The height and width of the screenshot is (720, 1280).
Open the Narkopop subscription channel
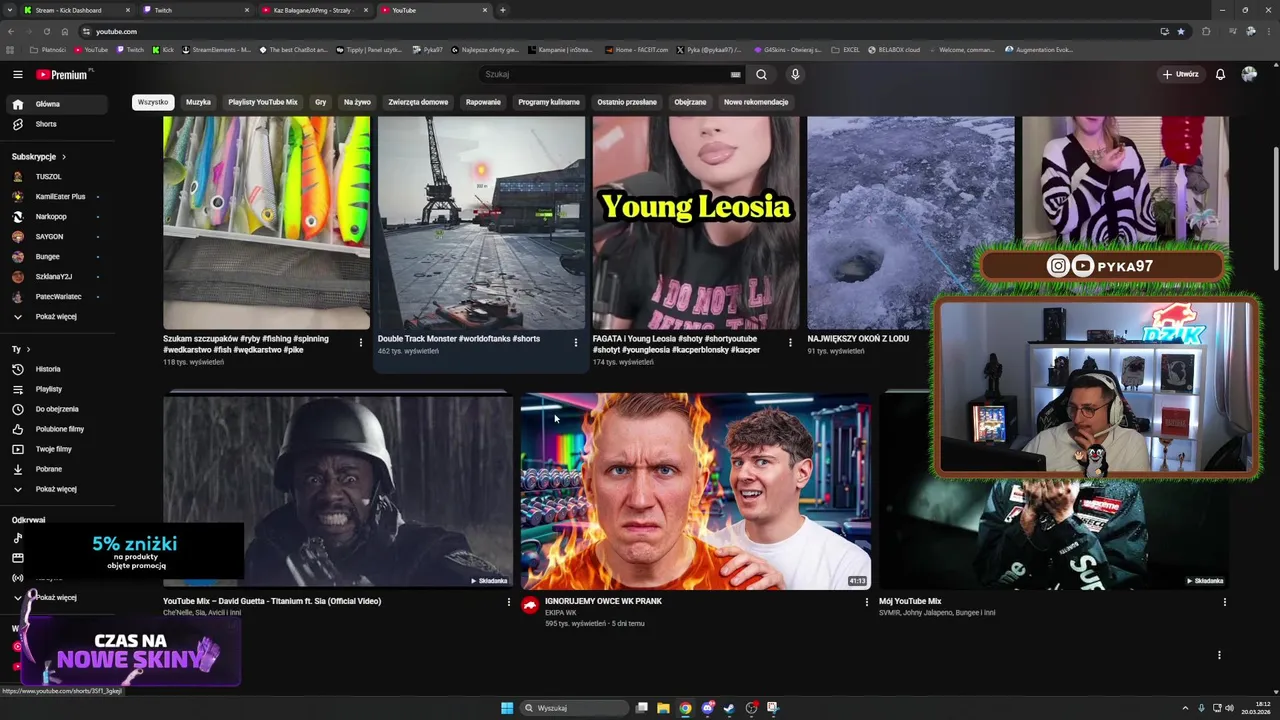(56, 217)
